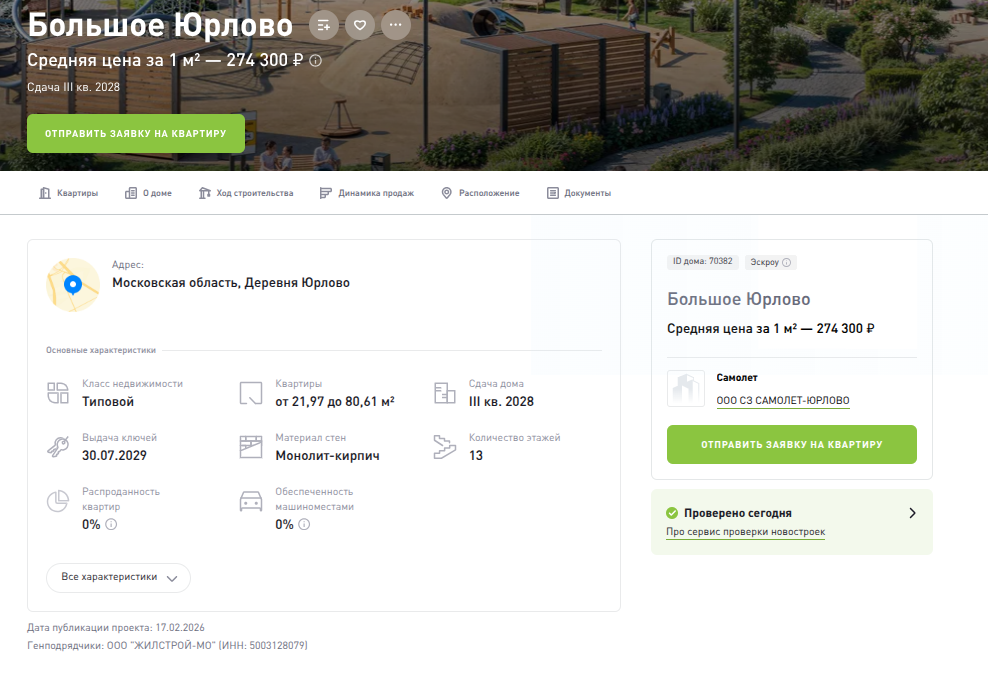Click info icon next to header average price
The image size is (988, 686).
click(316, 61)
